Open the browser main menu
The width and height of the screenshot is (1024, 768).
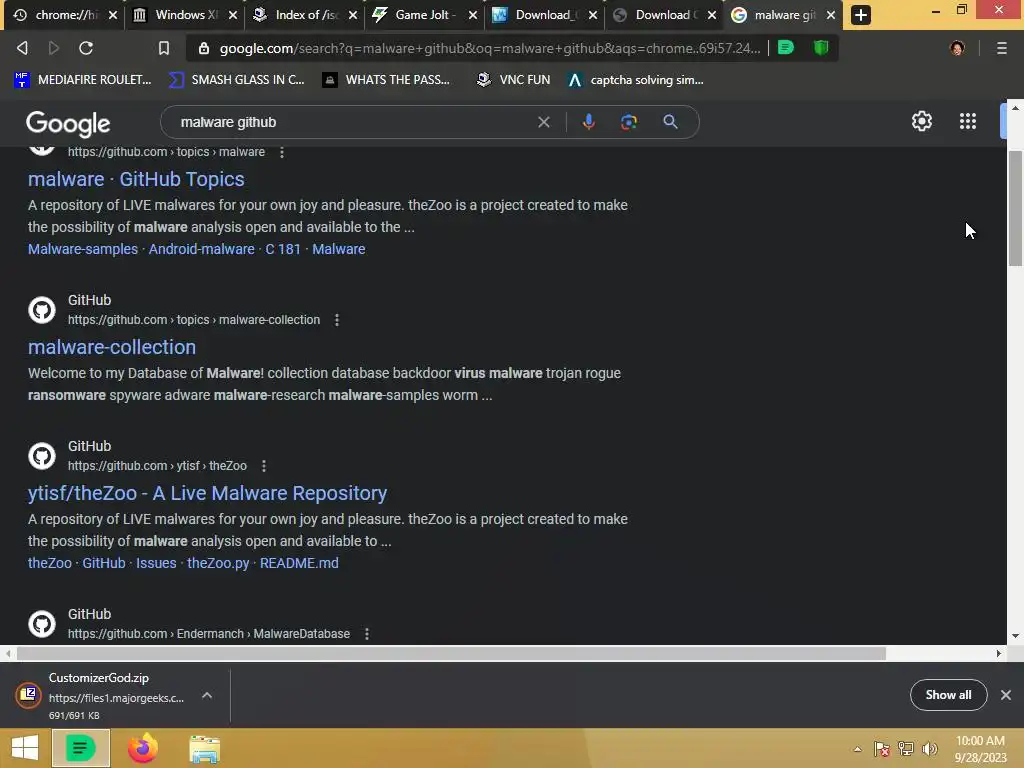click(1001, 48)
